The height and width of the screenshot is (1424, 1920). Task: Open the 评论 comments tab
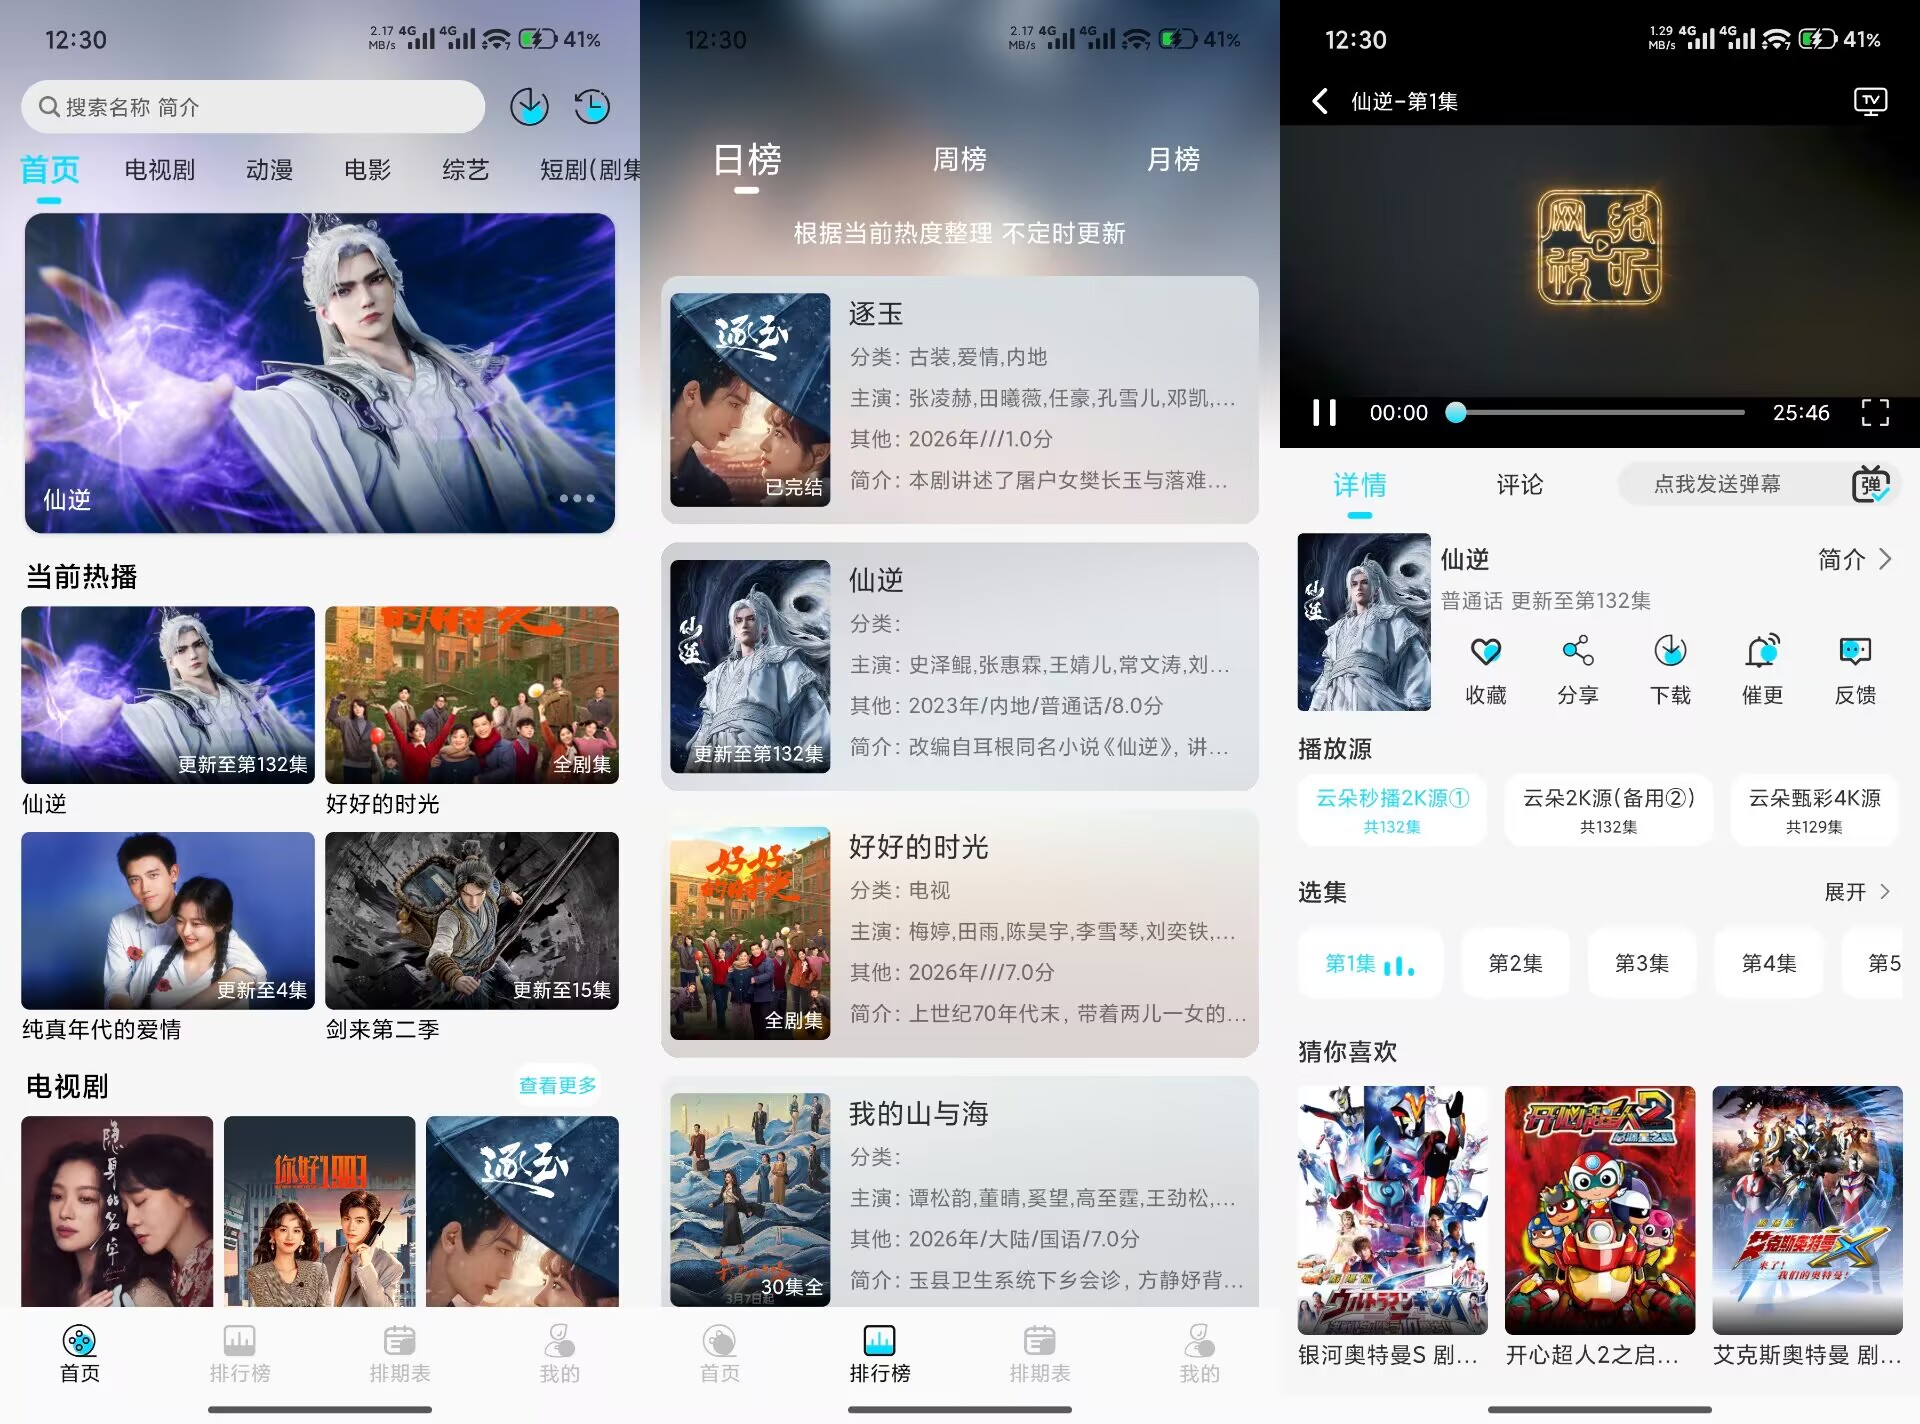1519,484
